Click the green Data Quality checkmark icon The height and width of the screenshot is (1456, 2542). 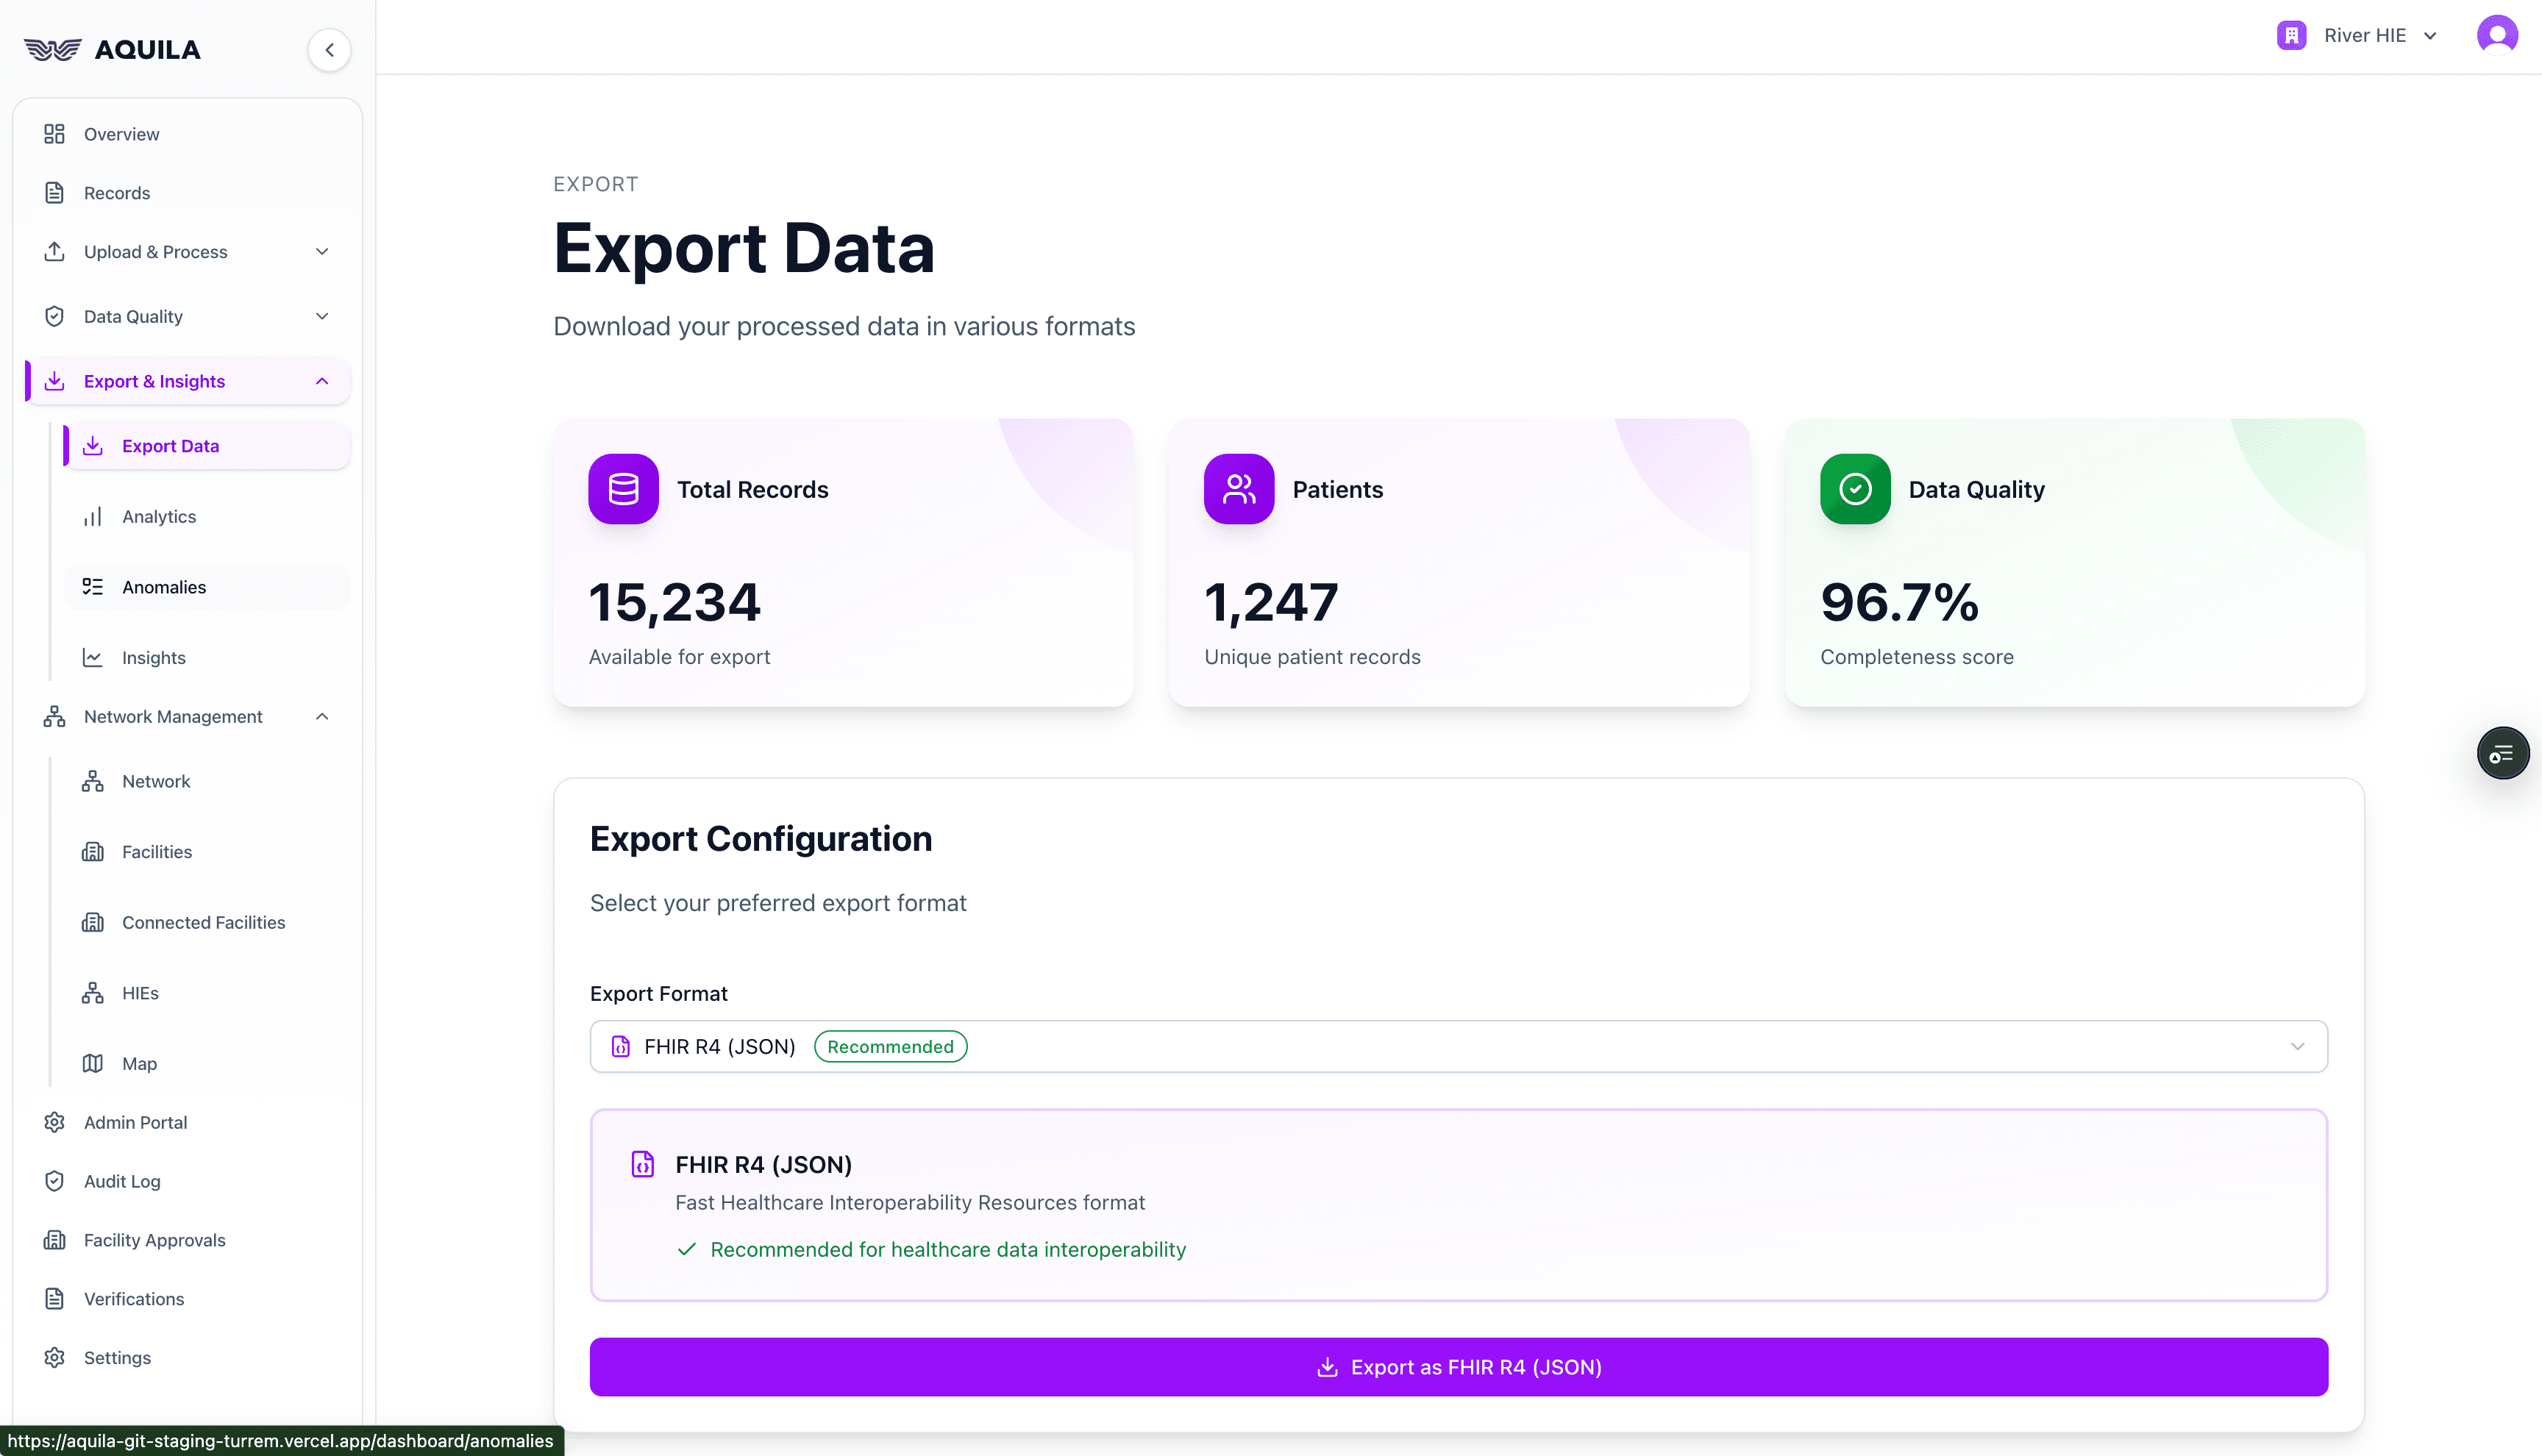(x=1854, y=489)
